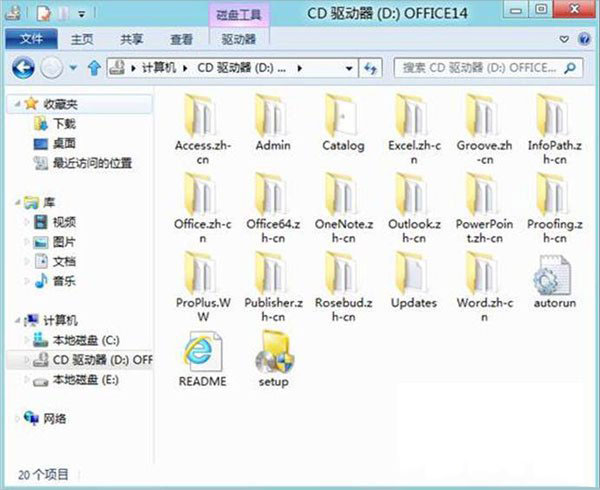Open the 文件 file menu
This screenshot has height=490, width=600.
[31, 39]
